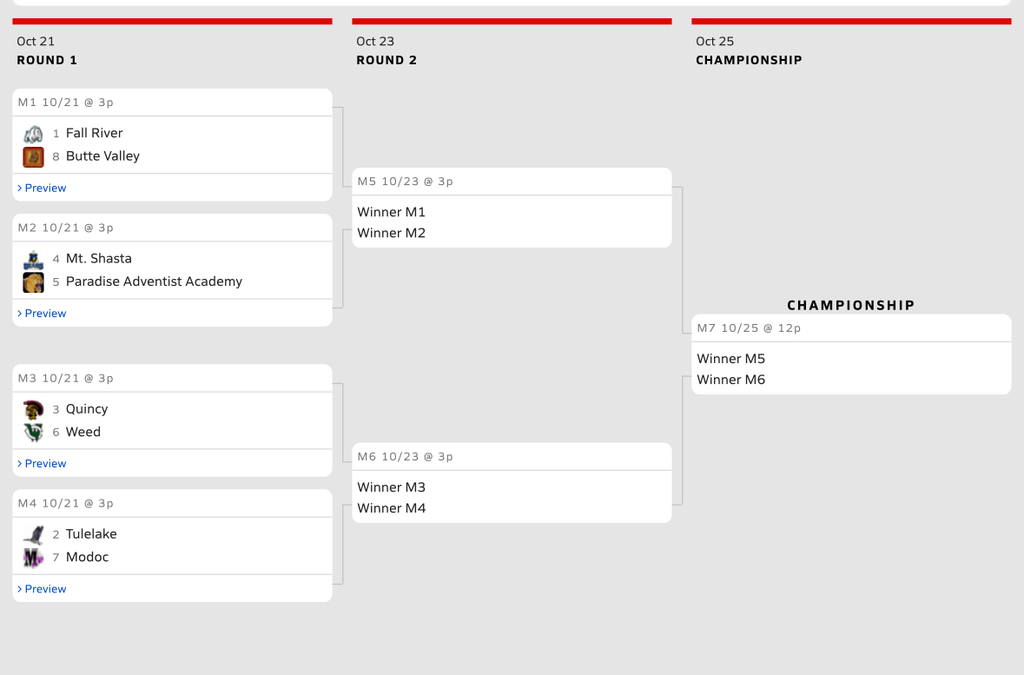
Task: Open Preview for match M3
Action: click(45, 463)
